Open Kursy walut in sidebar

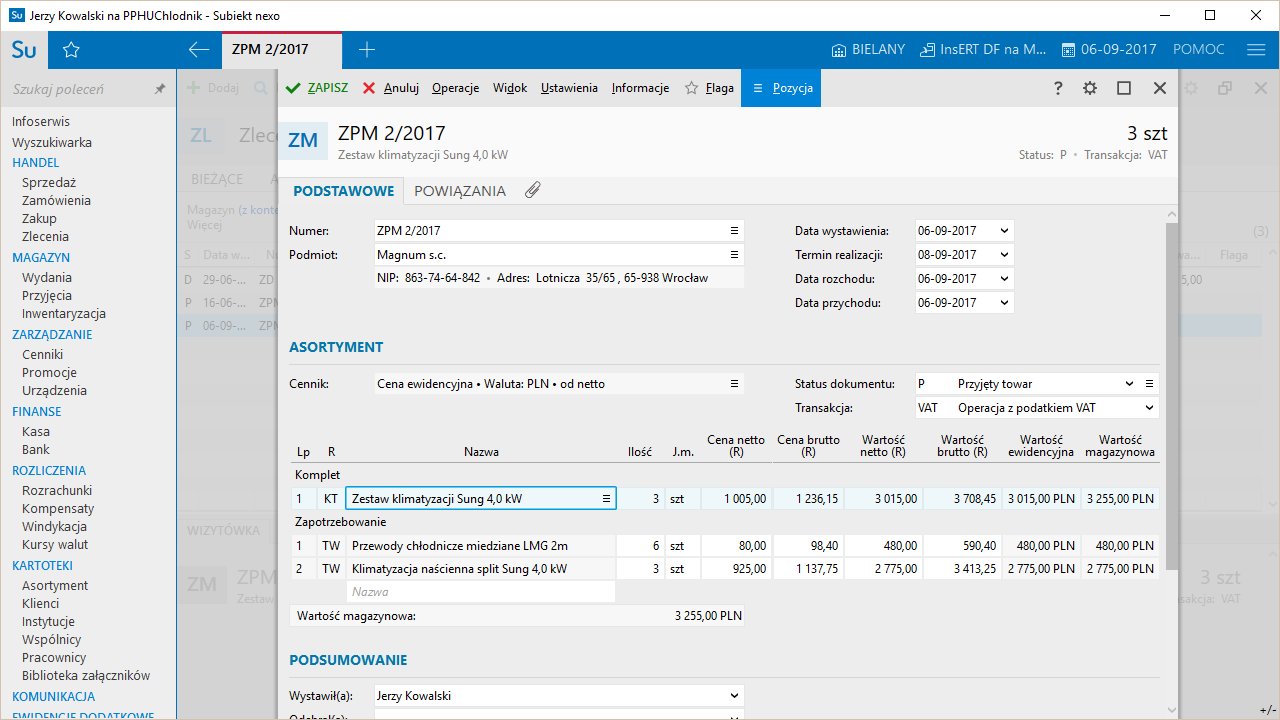pyautogui.click(x=55, y=545)
